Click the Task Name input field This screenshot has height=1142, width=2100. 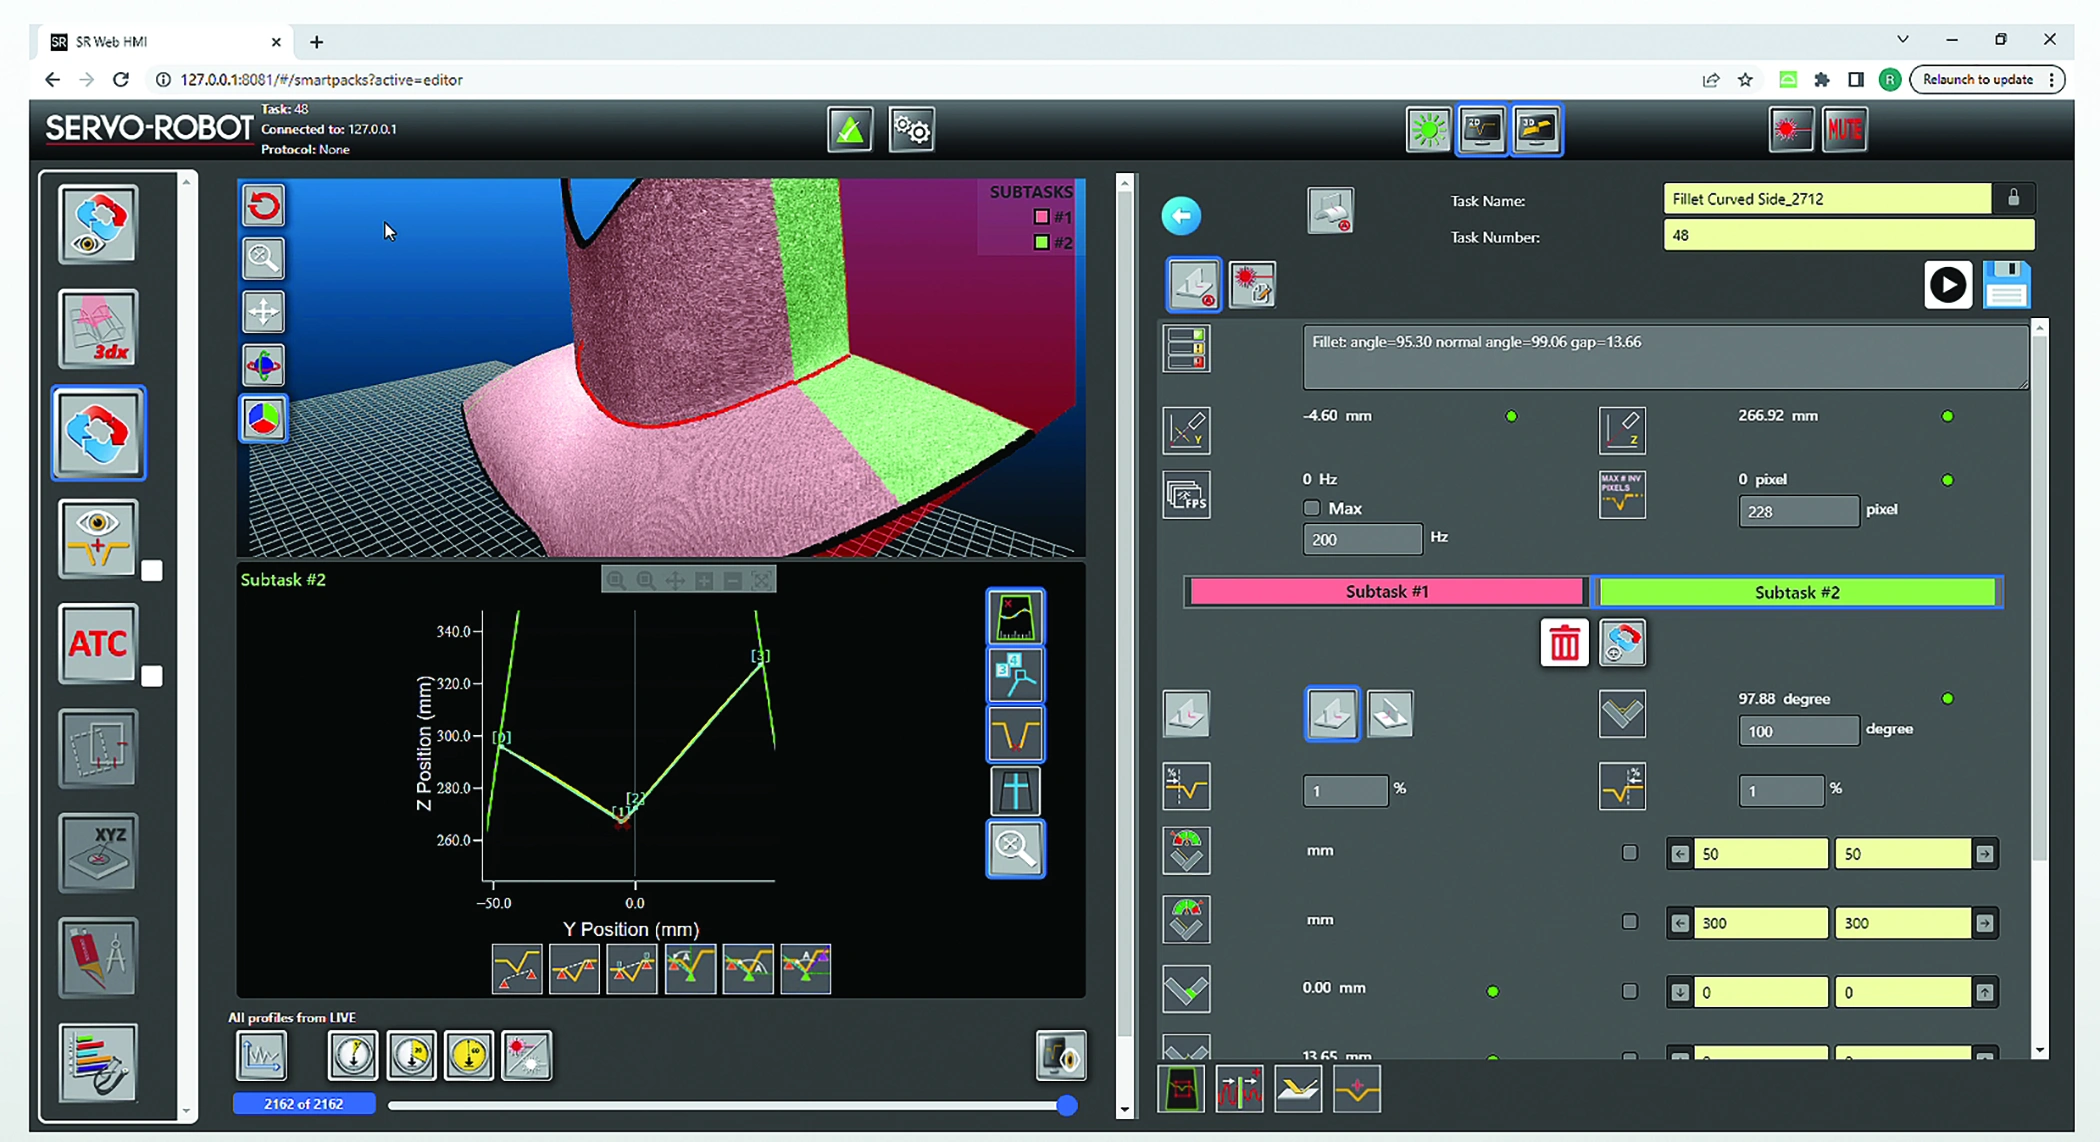click(1827, 199)
